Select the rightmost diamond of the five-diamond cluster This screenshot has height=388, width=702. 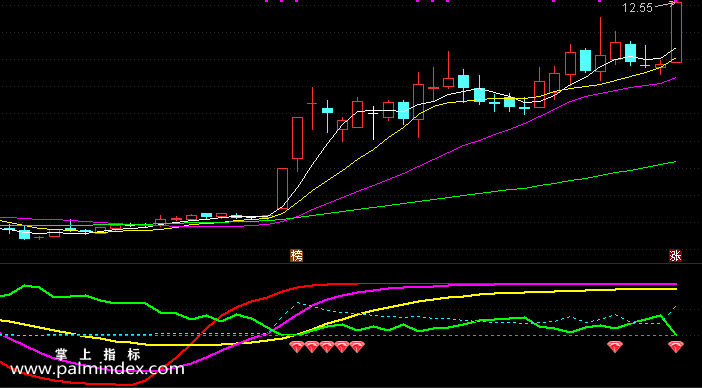(357, 346)
